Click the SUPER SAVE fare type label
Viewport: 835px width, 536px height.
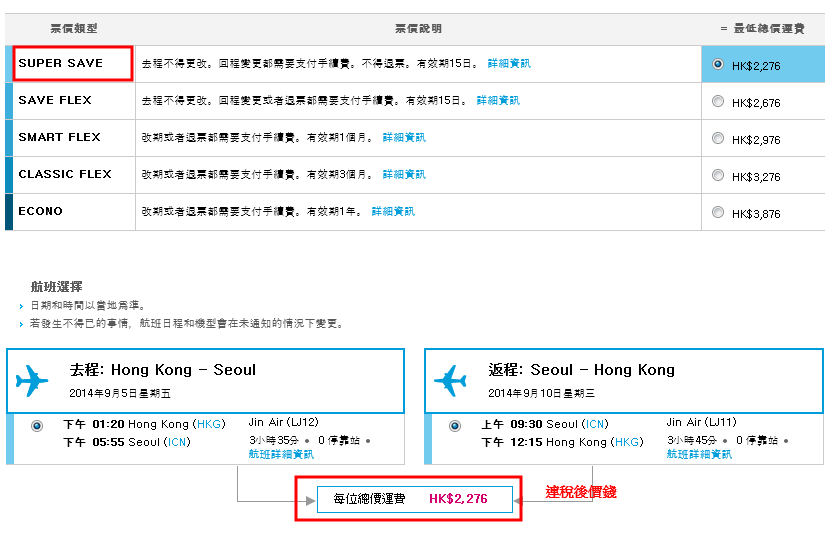pyautogui.click(x=60, y=63)
